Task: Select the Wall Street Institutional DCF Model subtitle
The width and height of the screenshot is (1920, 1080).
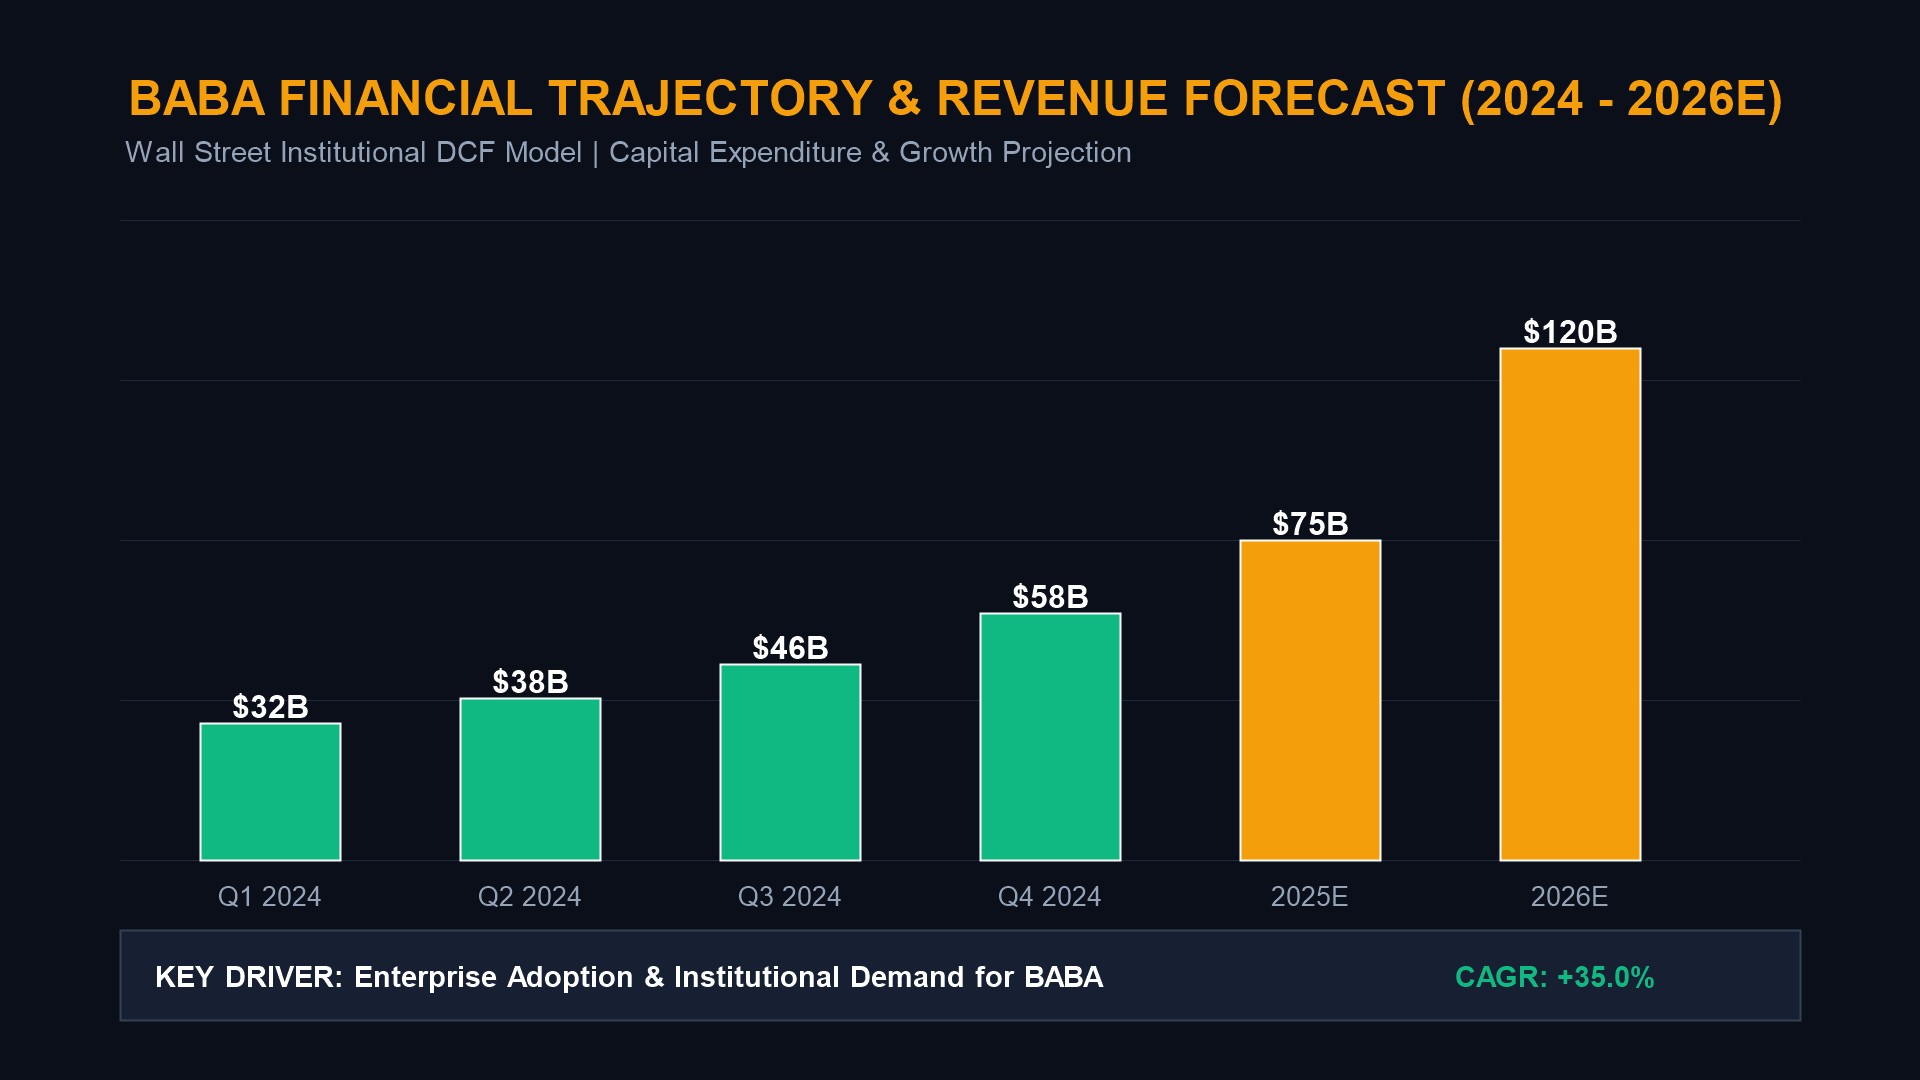Action: 628,152
